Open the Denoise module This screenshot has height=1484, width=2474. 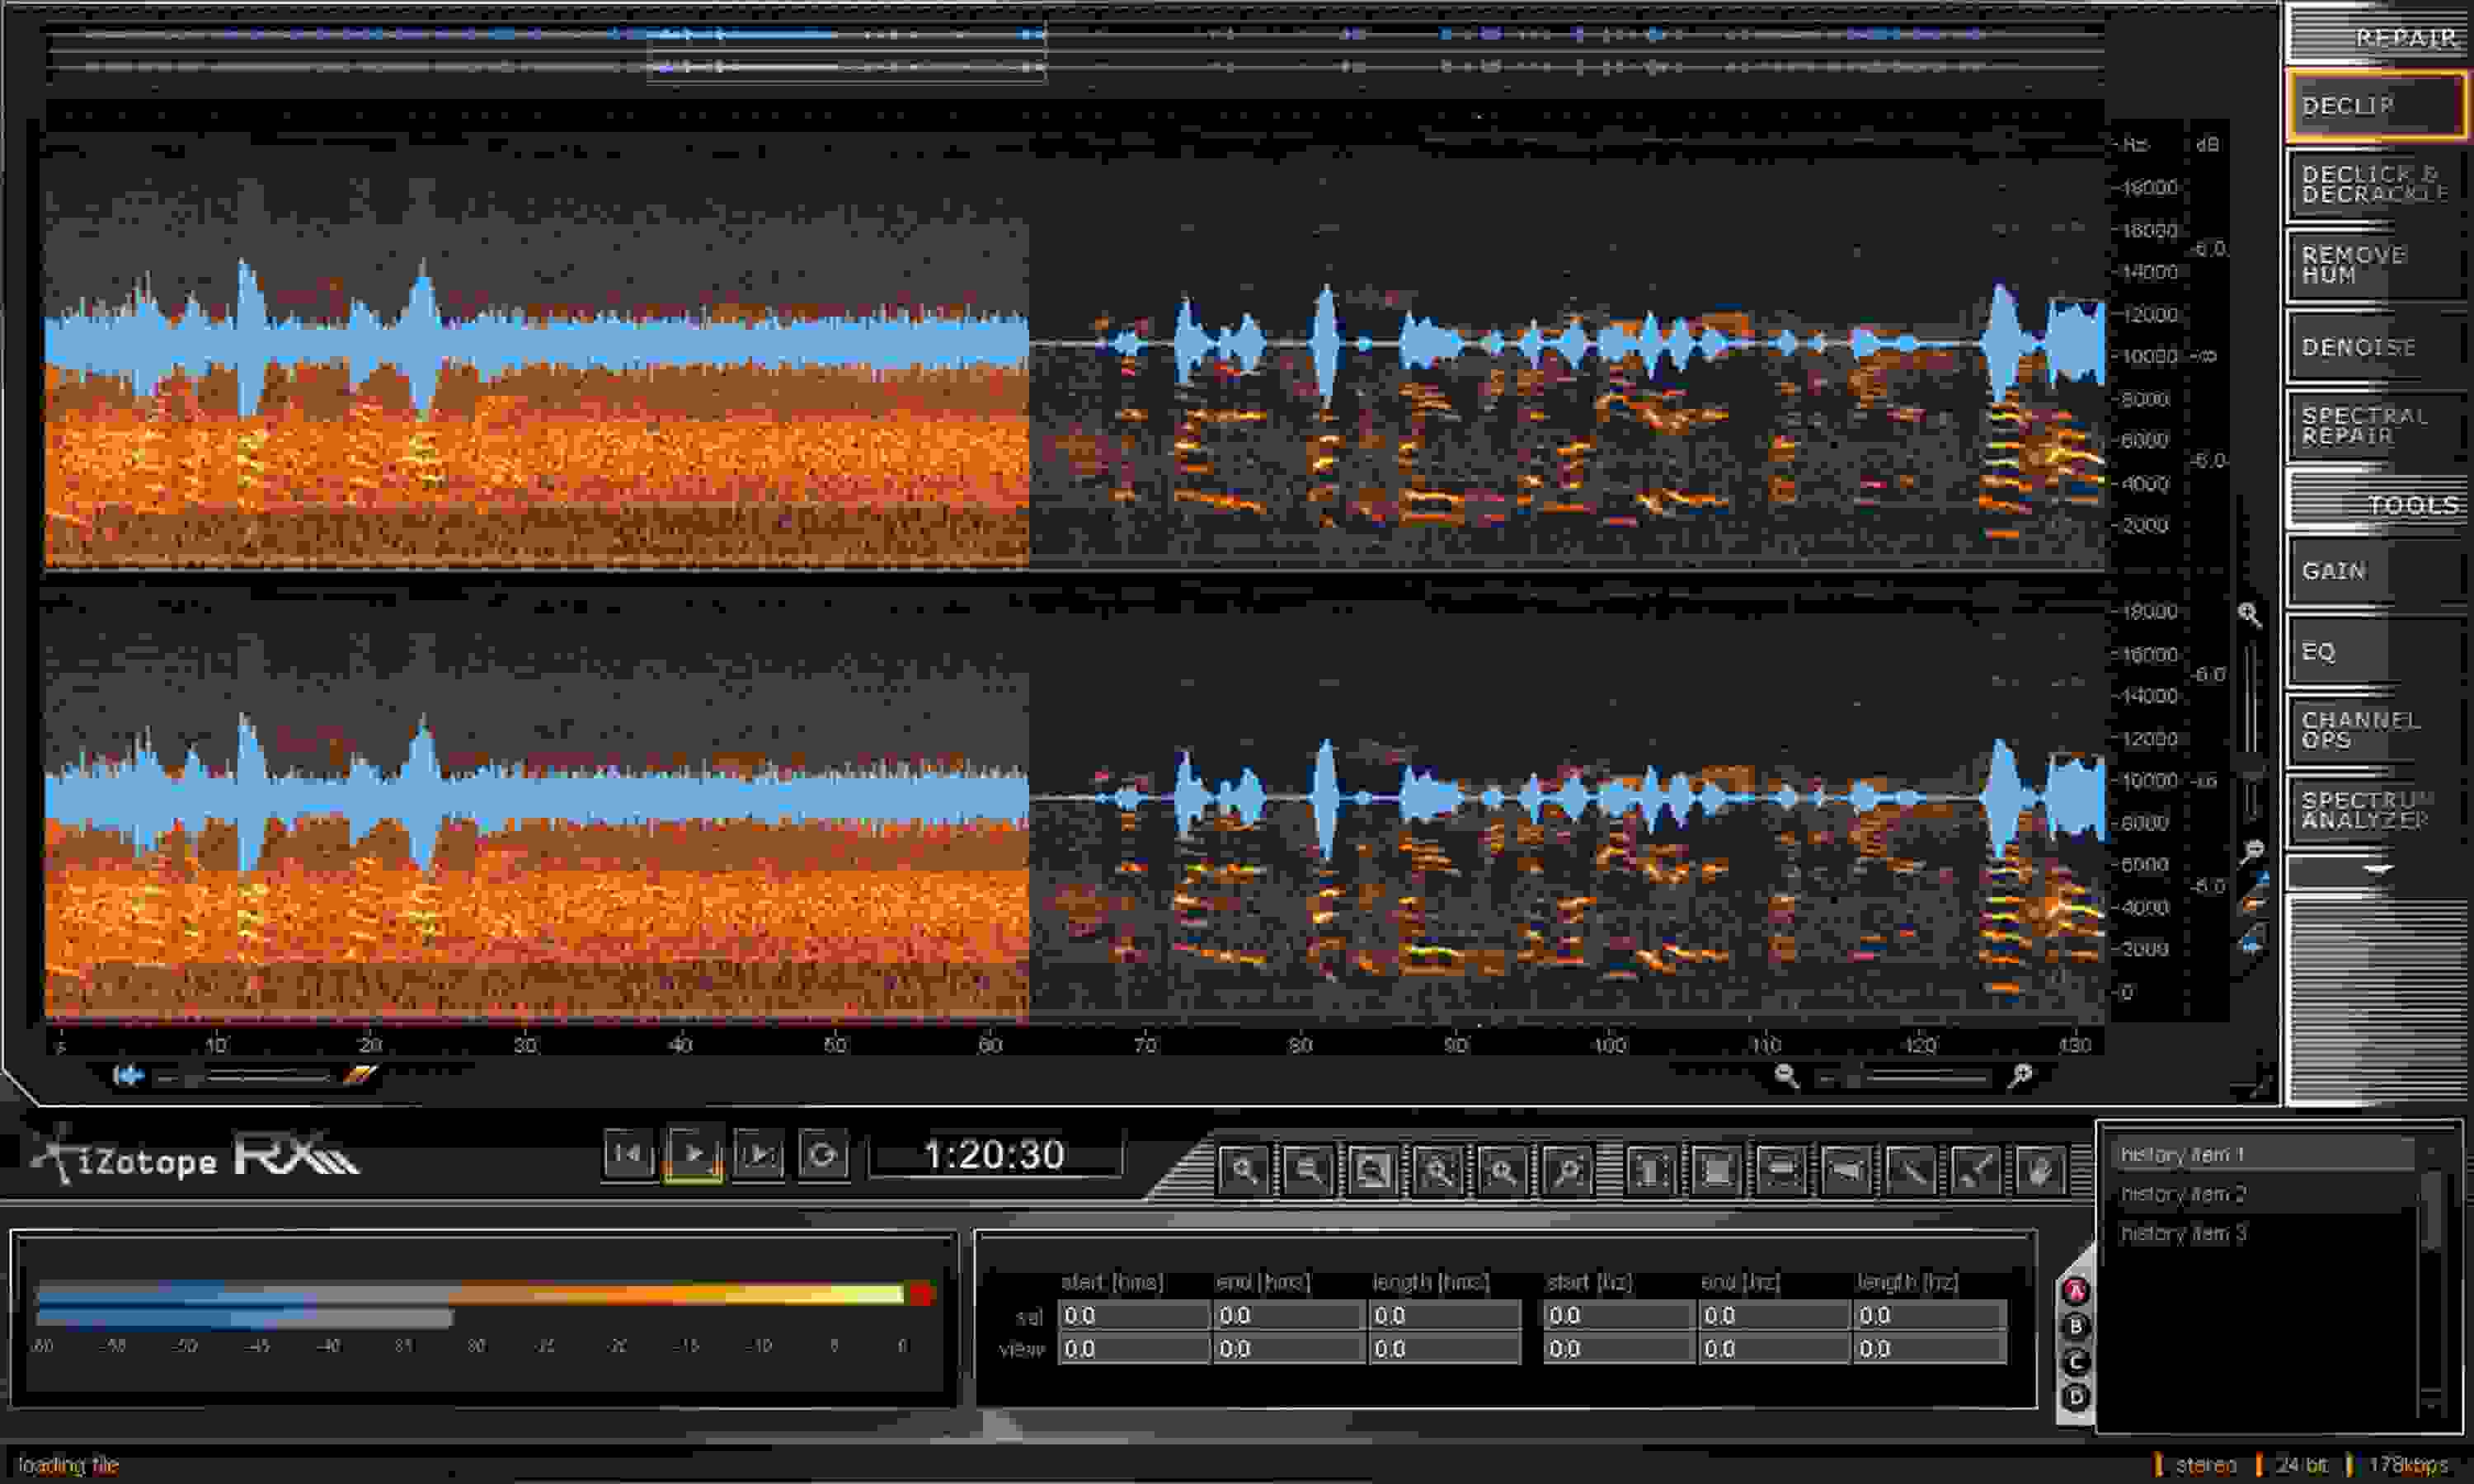(x=2373, y=348)
